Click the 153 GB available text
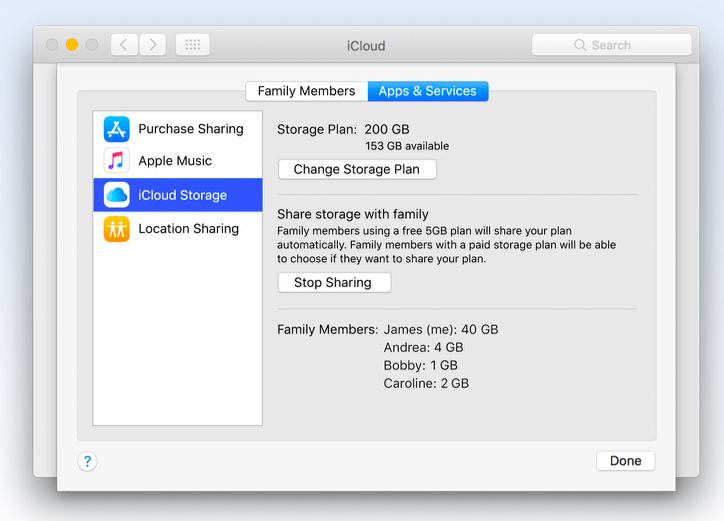Image resolution: width=724 pixels, height=521 pixels. (x=407, y=146)
